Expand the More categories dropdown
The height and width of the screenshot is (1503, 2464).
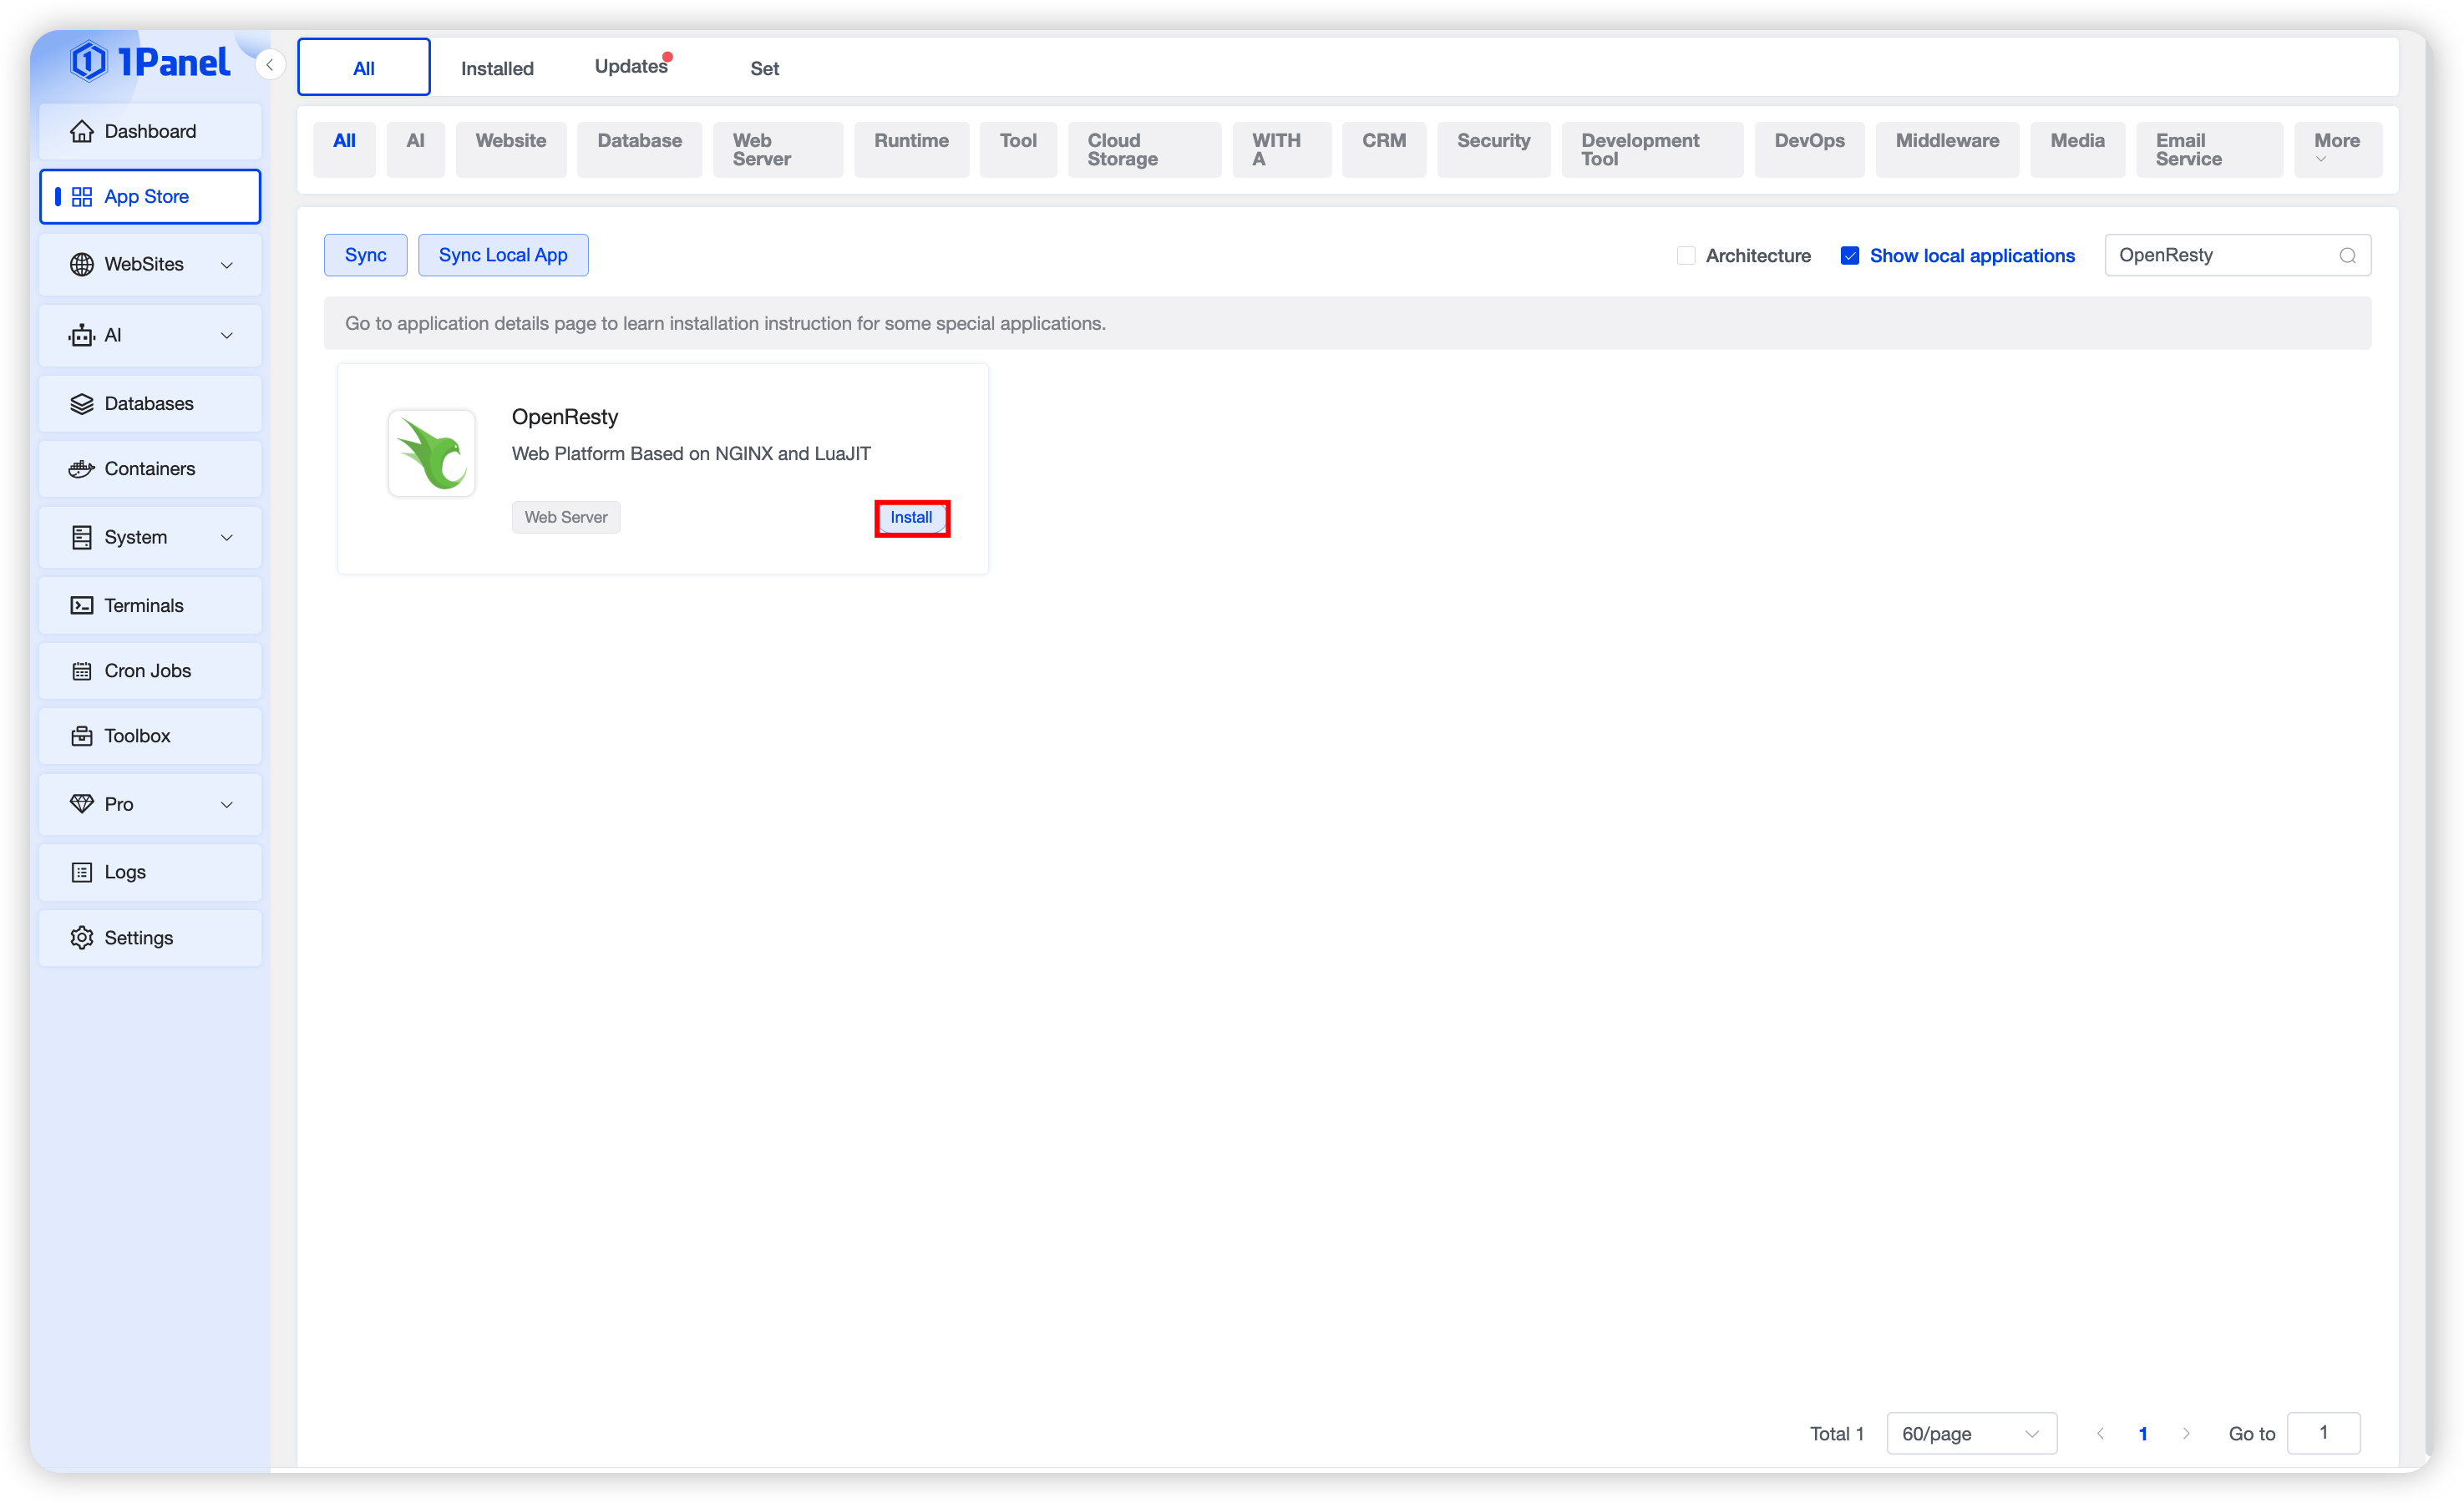point(2336,149)
